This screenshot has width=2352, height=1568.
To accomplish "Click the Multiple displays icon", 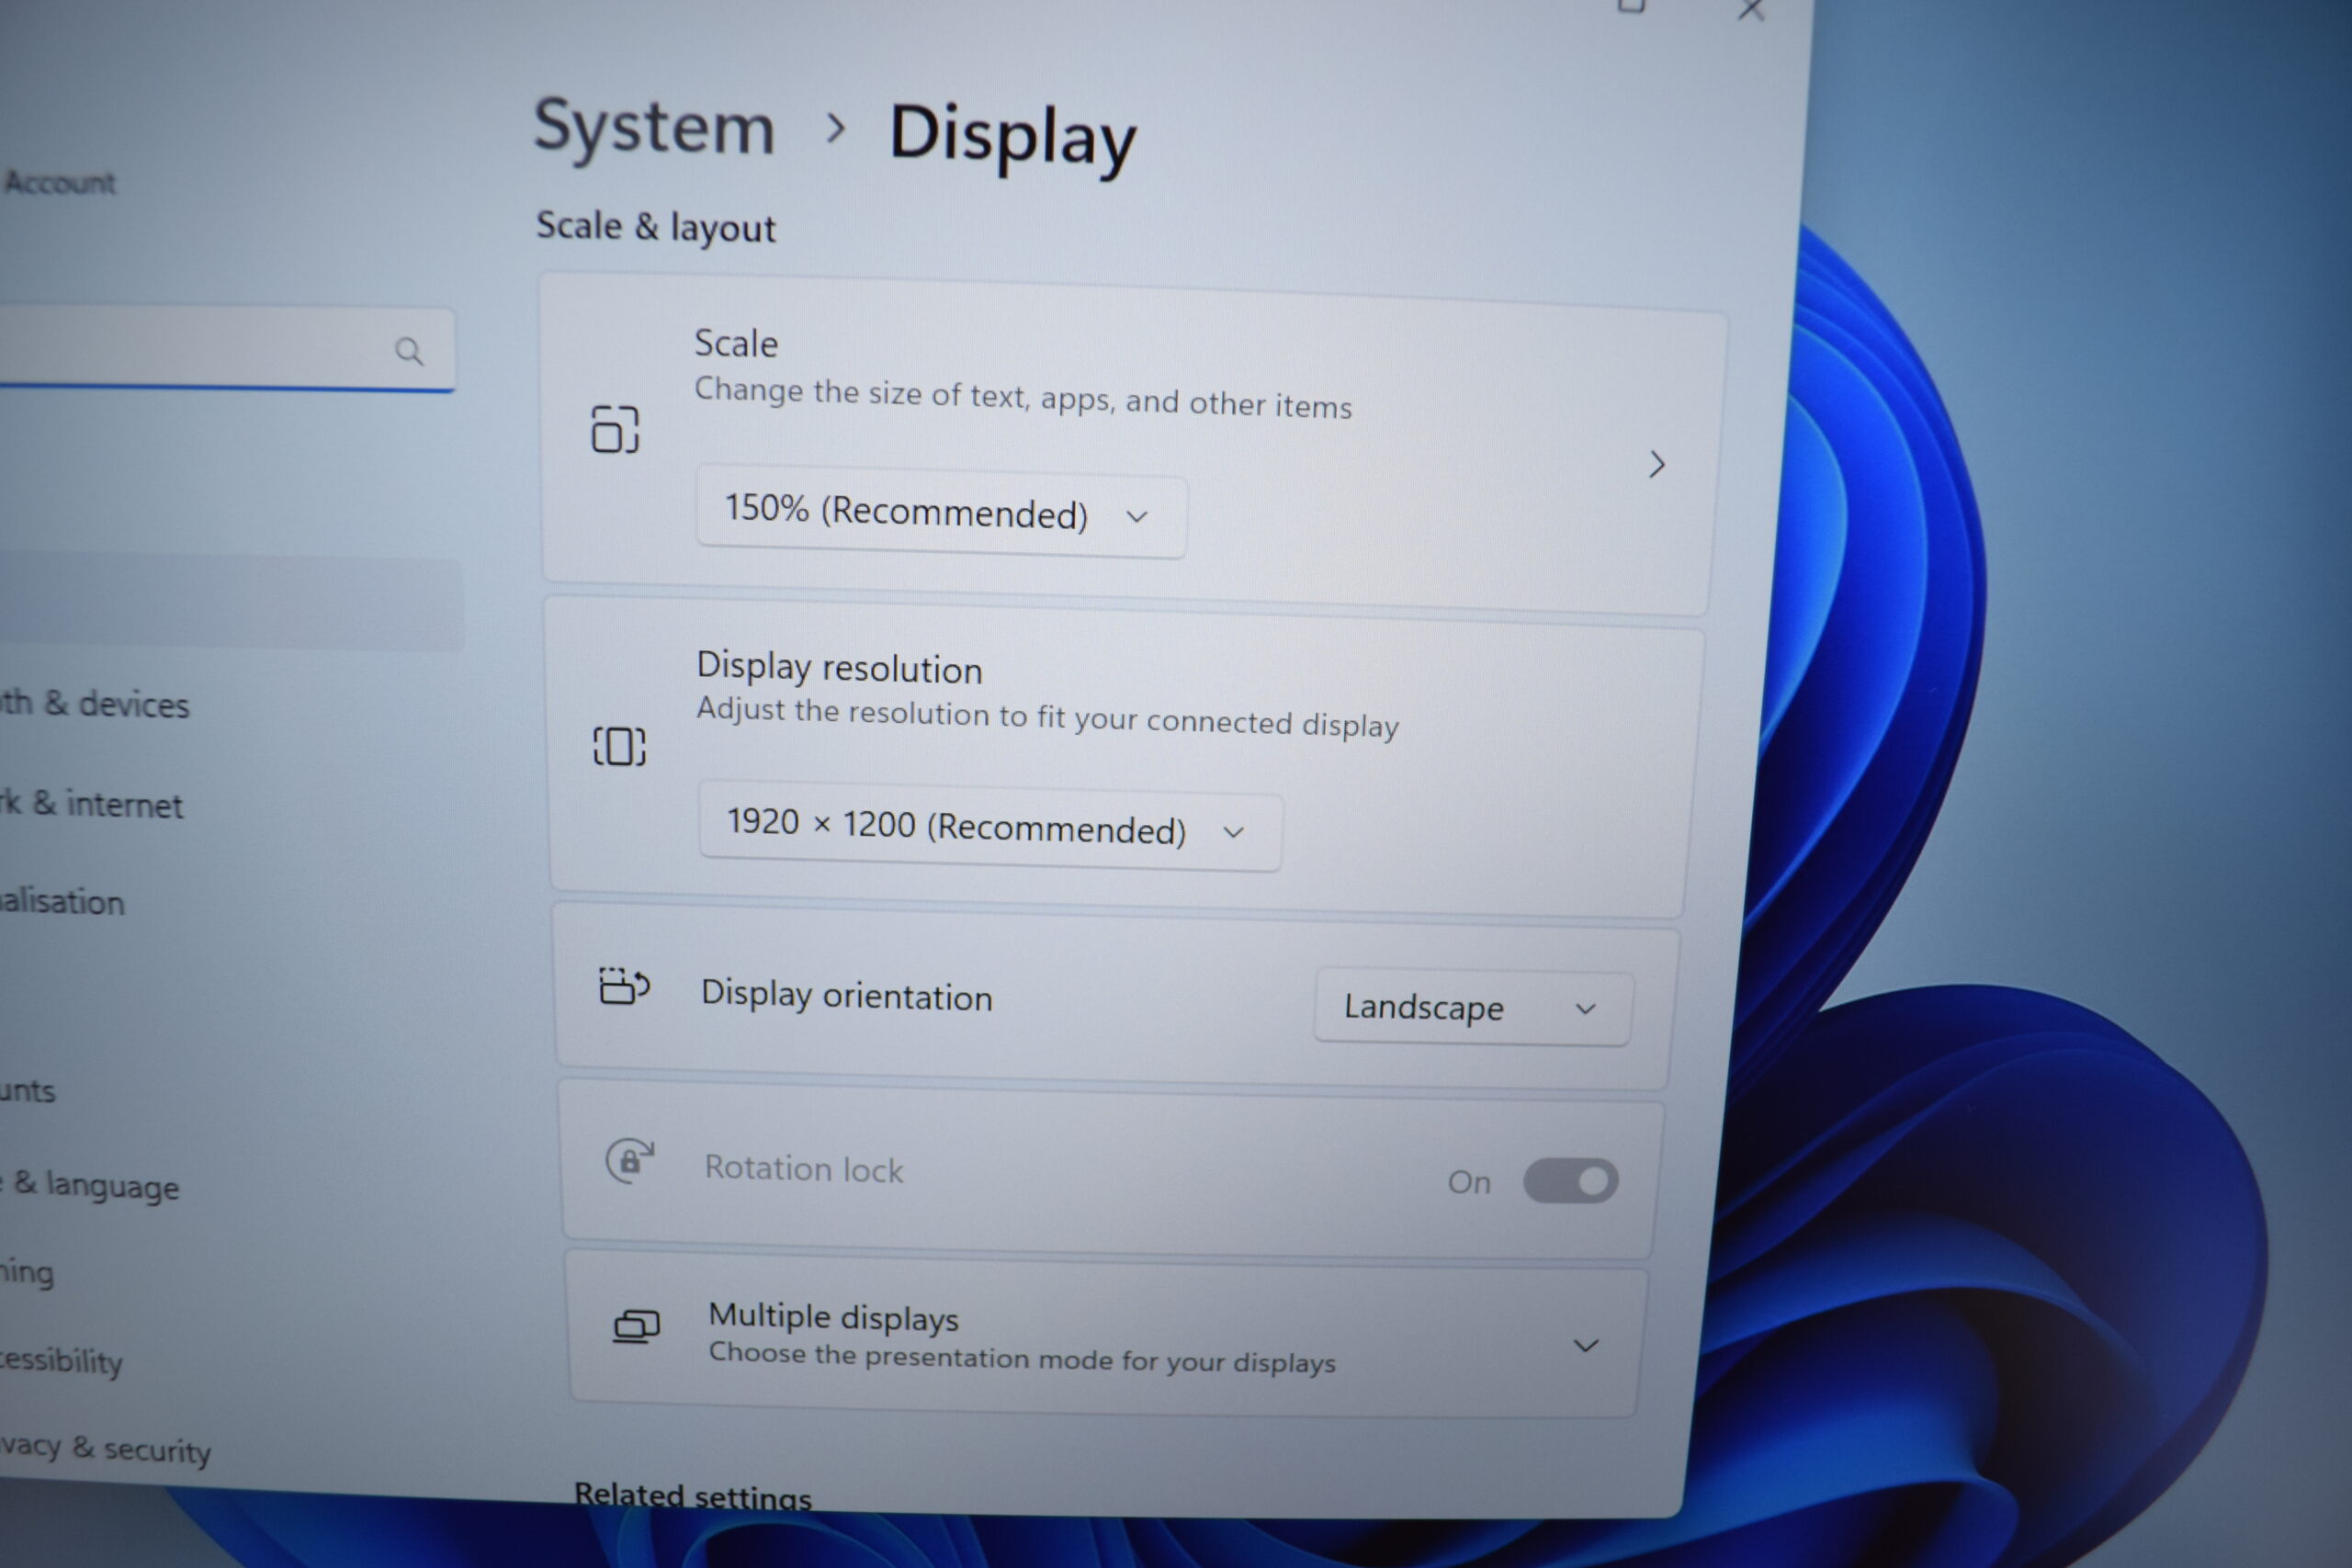I will [636, 1328].
